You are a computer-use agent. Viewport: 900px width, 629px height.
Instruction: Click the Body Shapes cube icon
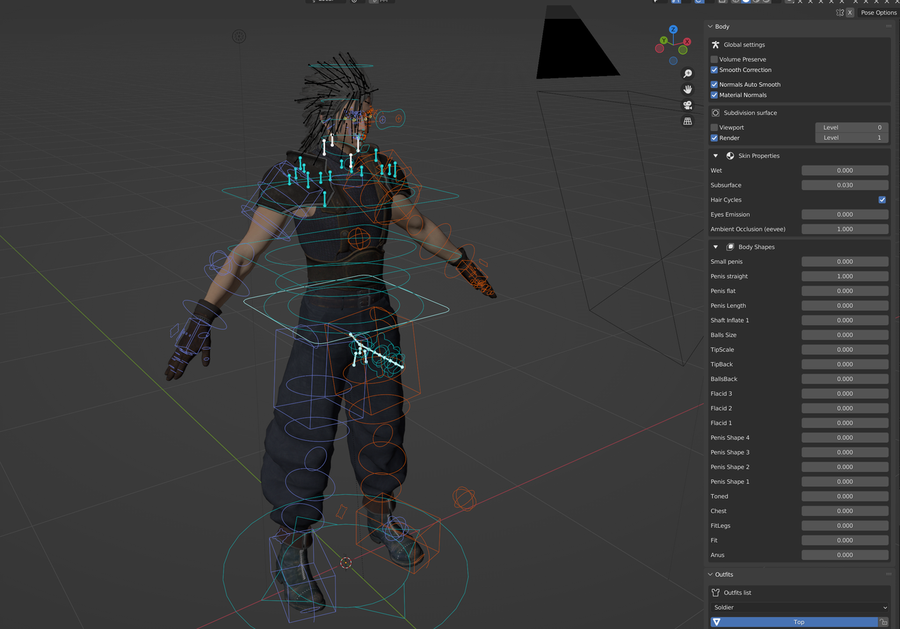click(730, 247)
